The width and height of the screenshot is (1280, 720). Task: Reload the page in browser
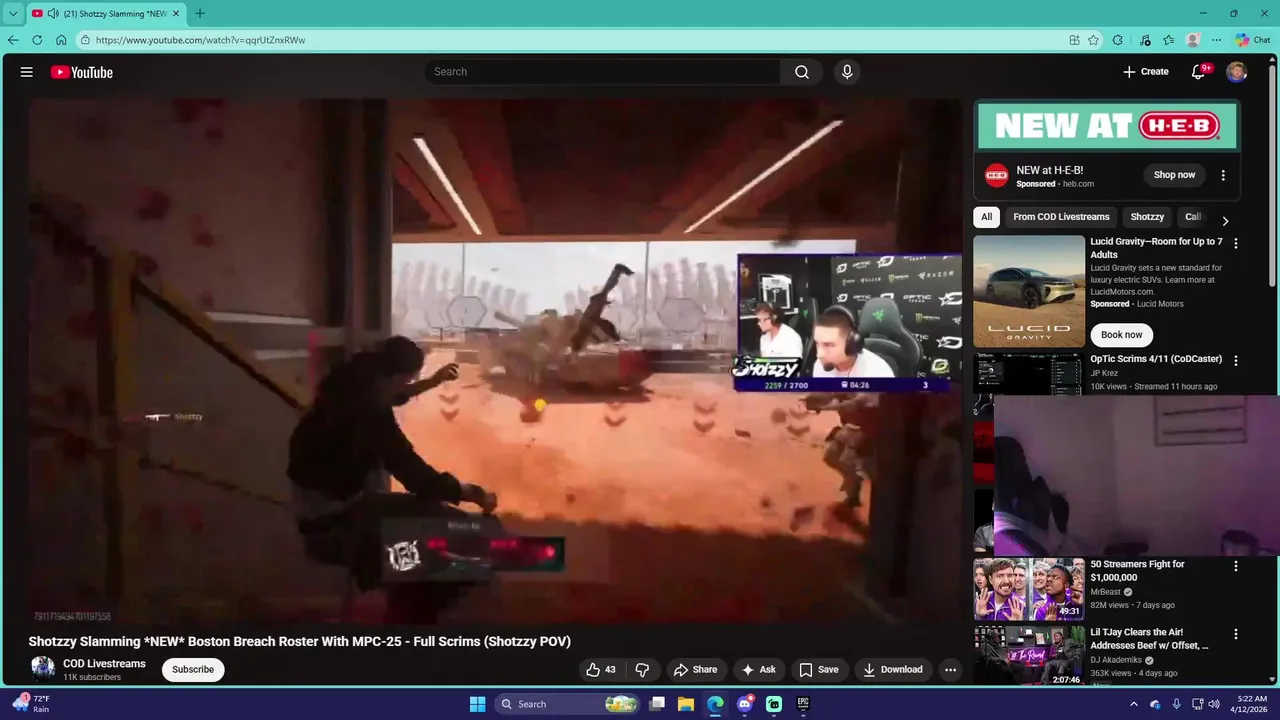coord(37,40)
